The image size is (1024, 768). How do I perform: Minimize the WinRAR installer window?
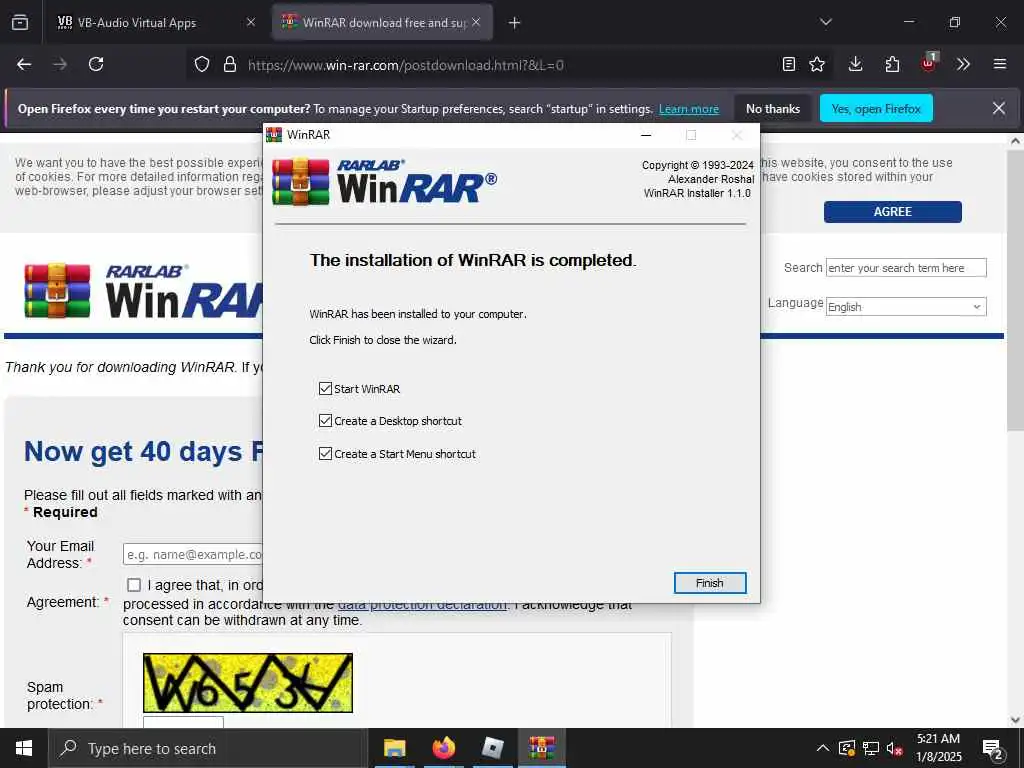pos(646,135)
